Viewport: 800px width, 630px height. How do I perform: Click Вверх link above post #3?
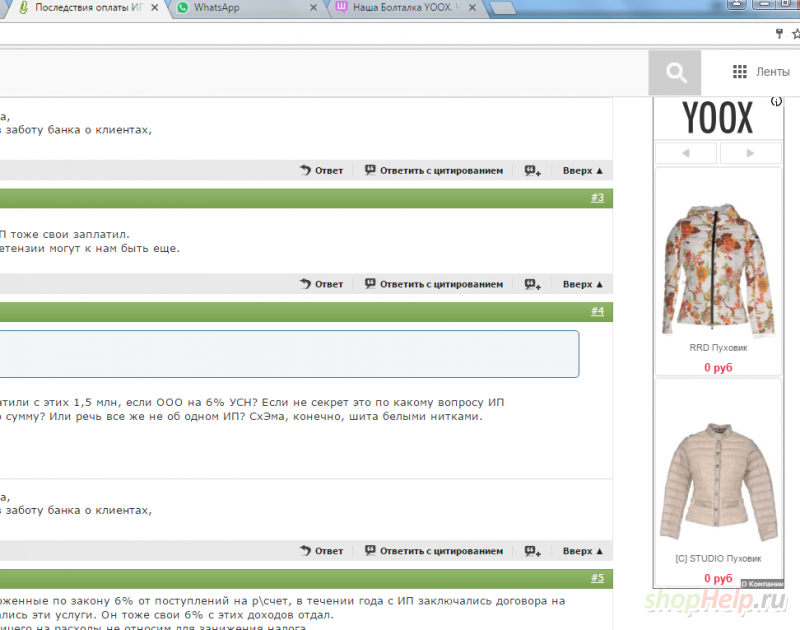tap(583, 170)
